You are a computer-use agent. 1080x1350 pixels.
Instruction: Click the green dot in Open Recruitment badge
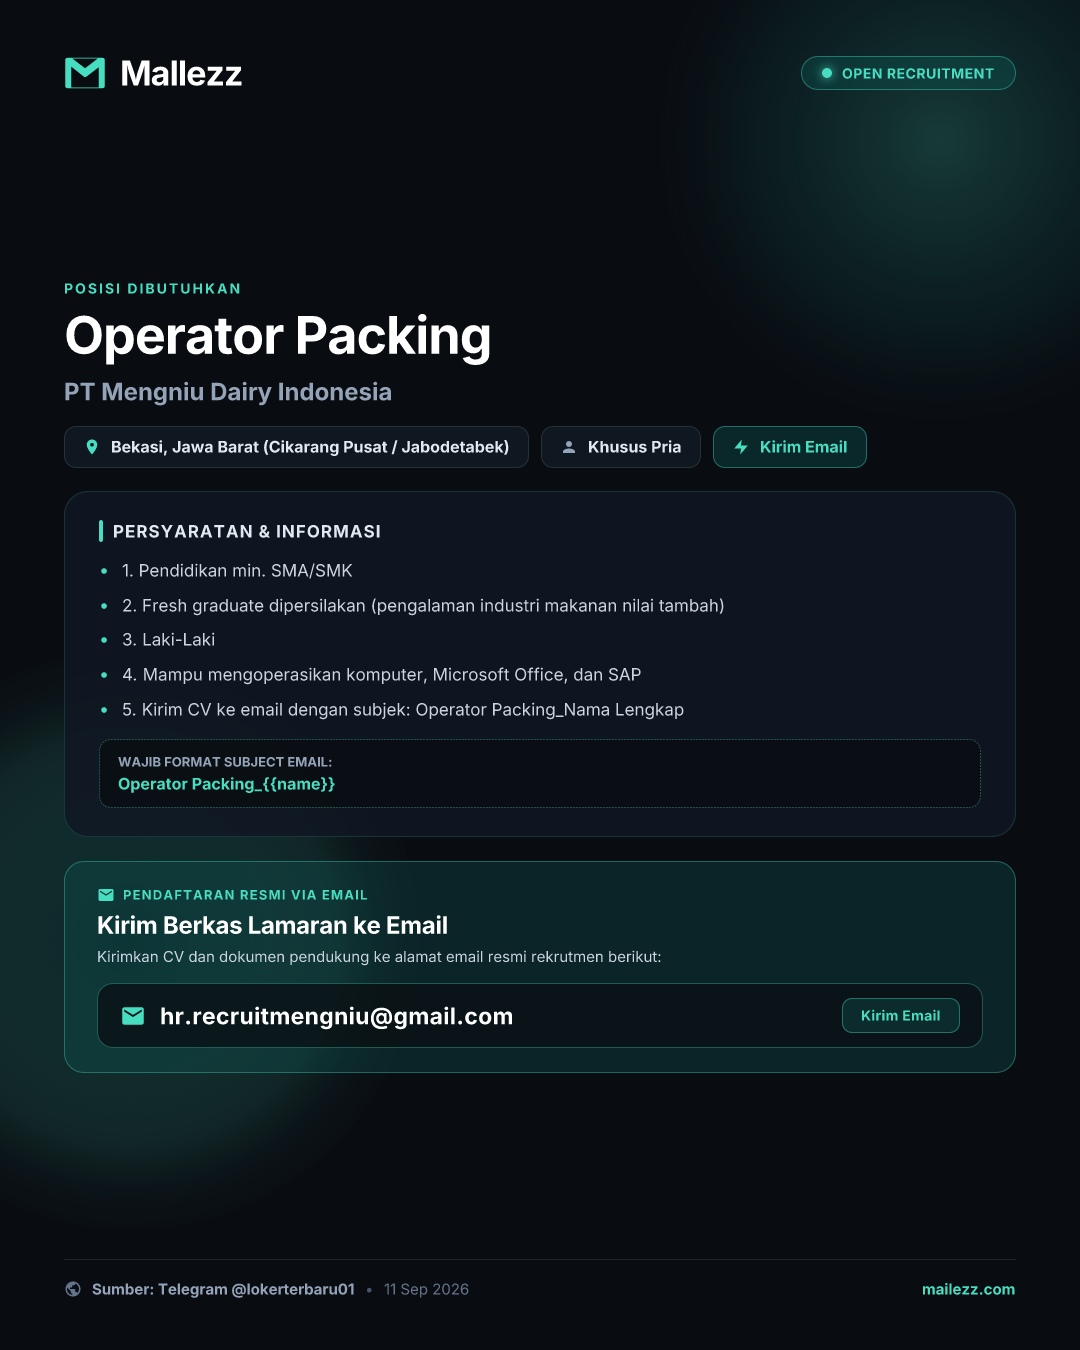[827, 73]
